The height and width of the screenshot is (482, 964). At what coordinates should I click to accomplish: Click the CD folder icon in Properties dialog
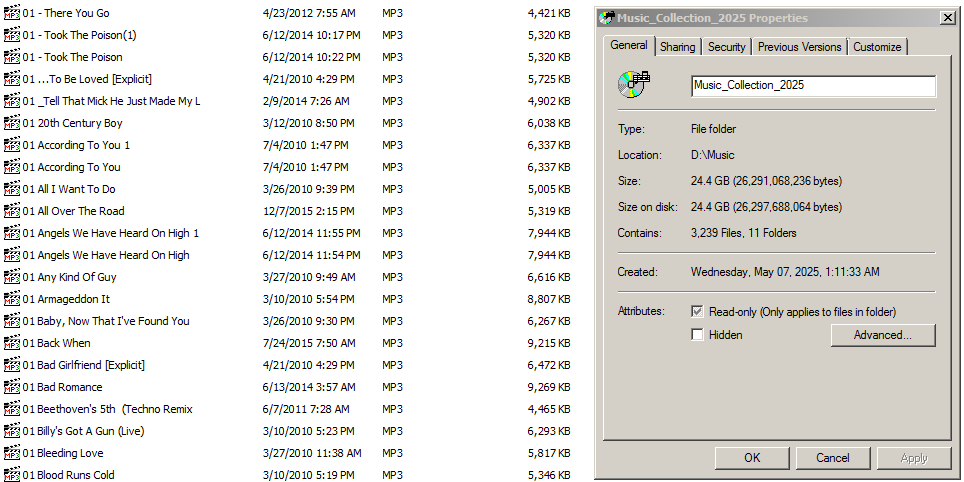pos(634,85)
